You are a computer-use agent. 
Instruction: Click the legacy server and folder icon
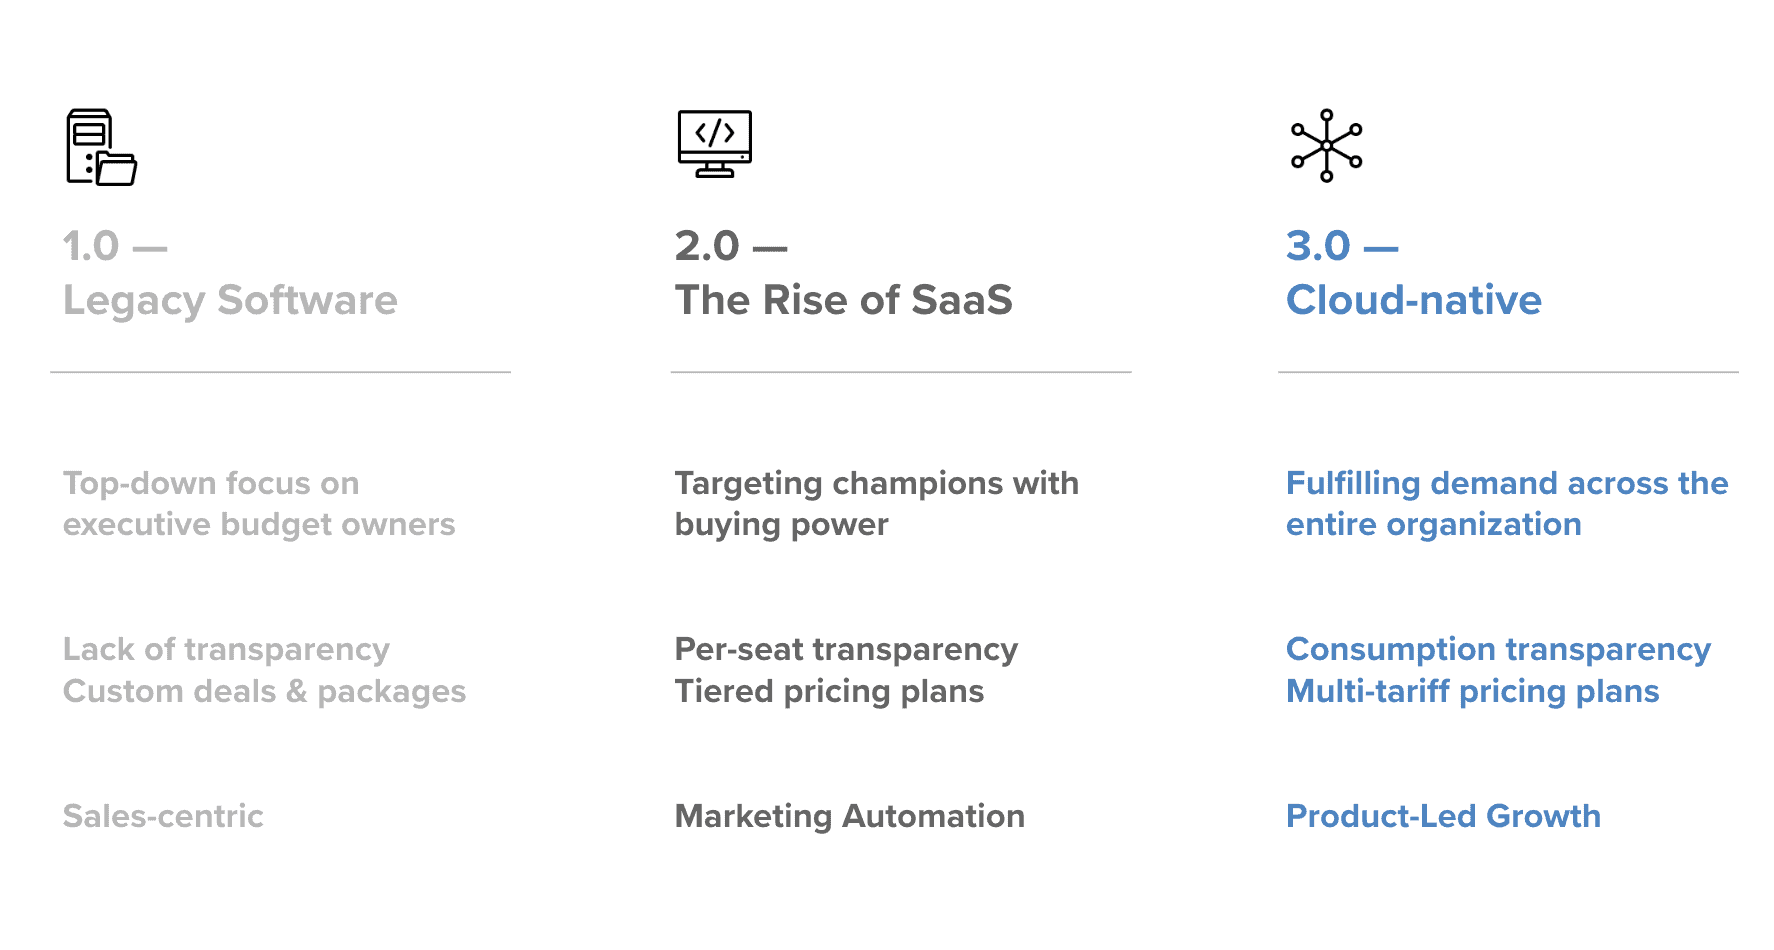pyautogui.click(x=101, y=147)
